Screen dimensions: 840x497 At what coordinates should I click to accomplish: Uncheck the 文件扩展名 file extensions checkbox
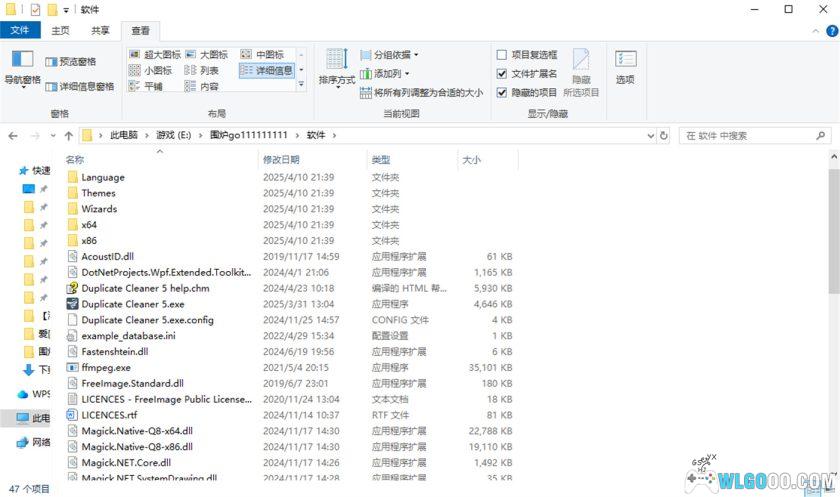coord(502,73)
